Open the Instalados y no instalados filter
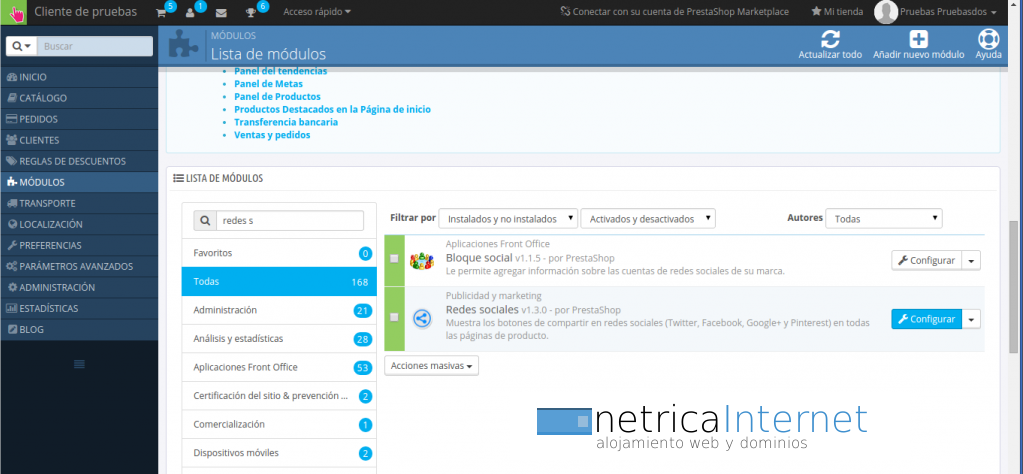Screen dimensions: 1023x474 (x=508, y=218)
